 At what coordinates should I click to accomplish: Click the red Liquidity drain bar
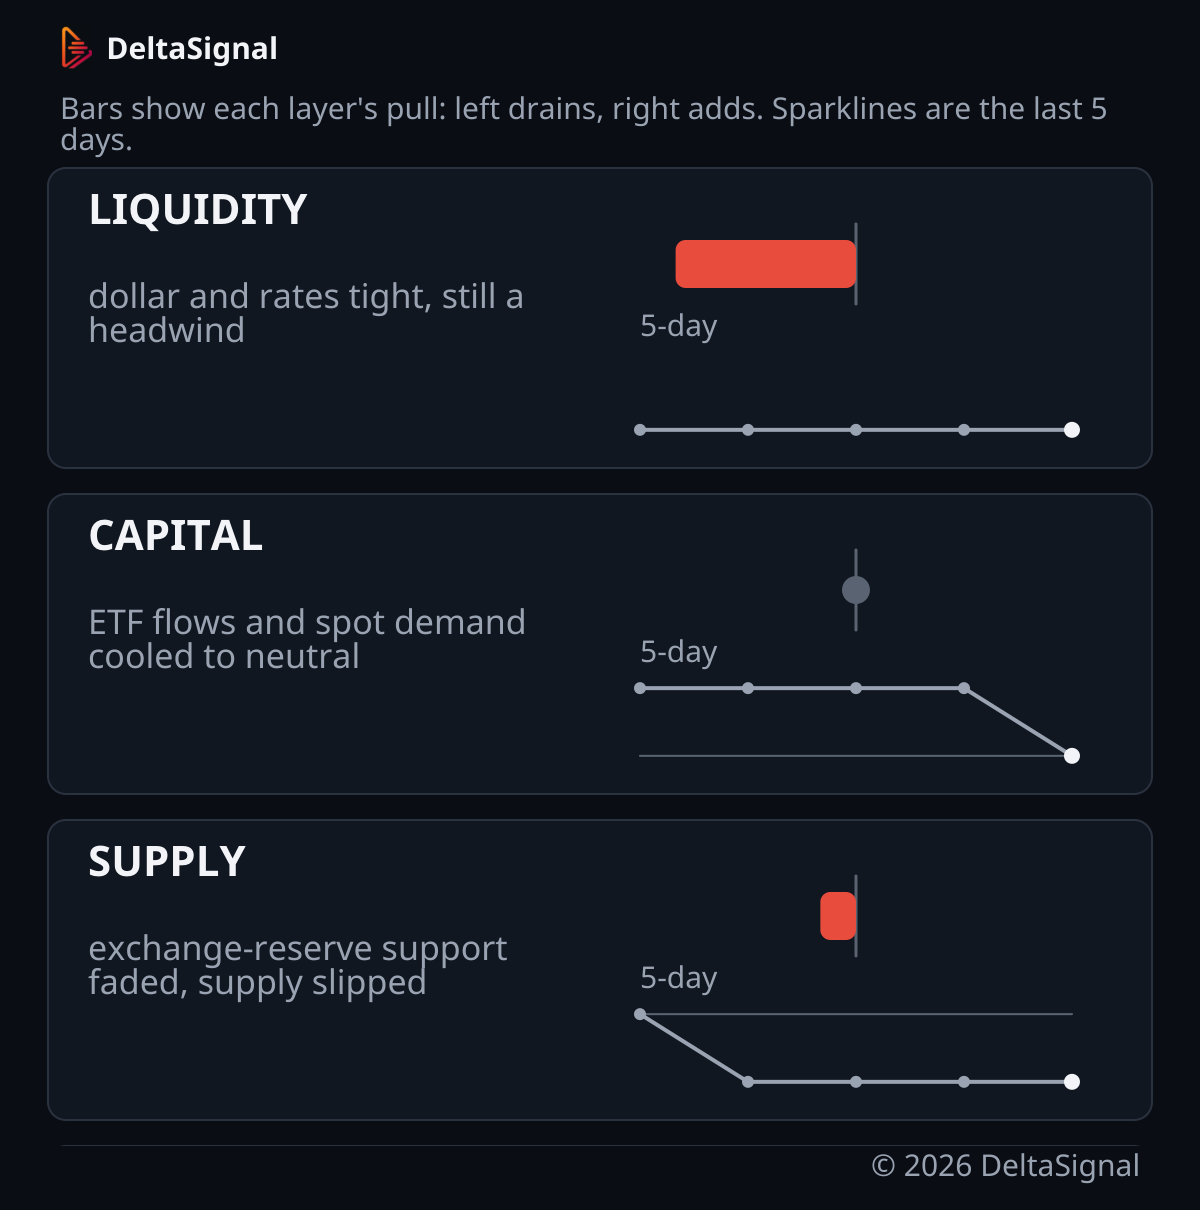coord(766,264)
